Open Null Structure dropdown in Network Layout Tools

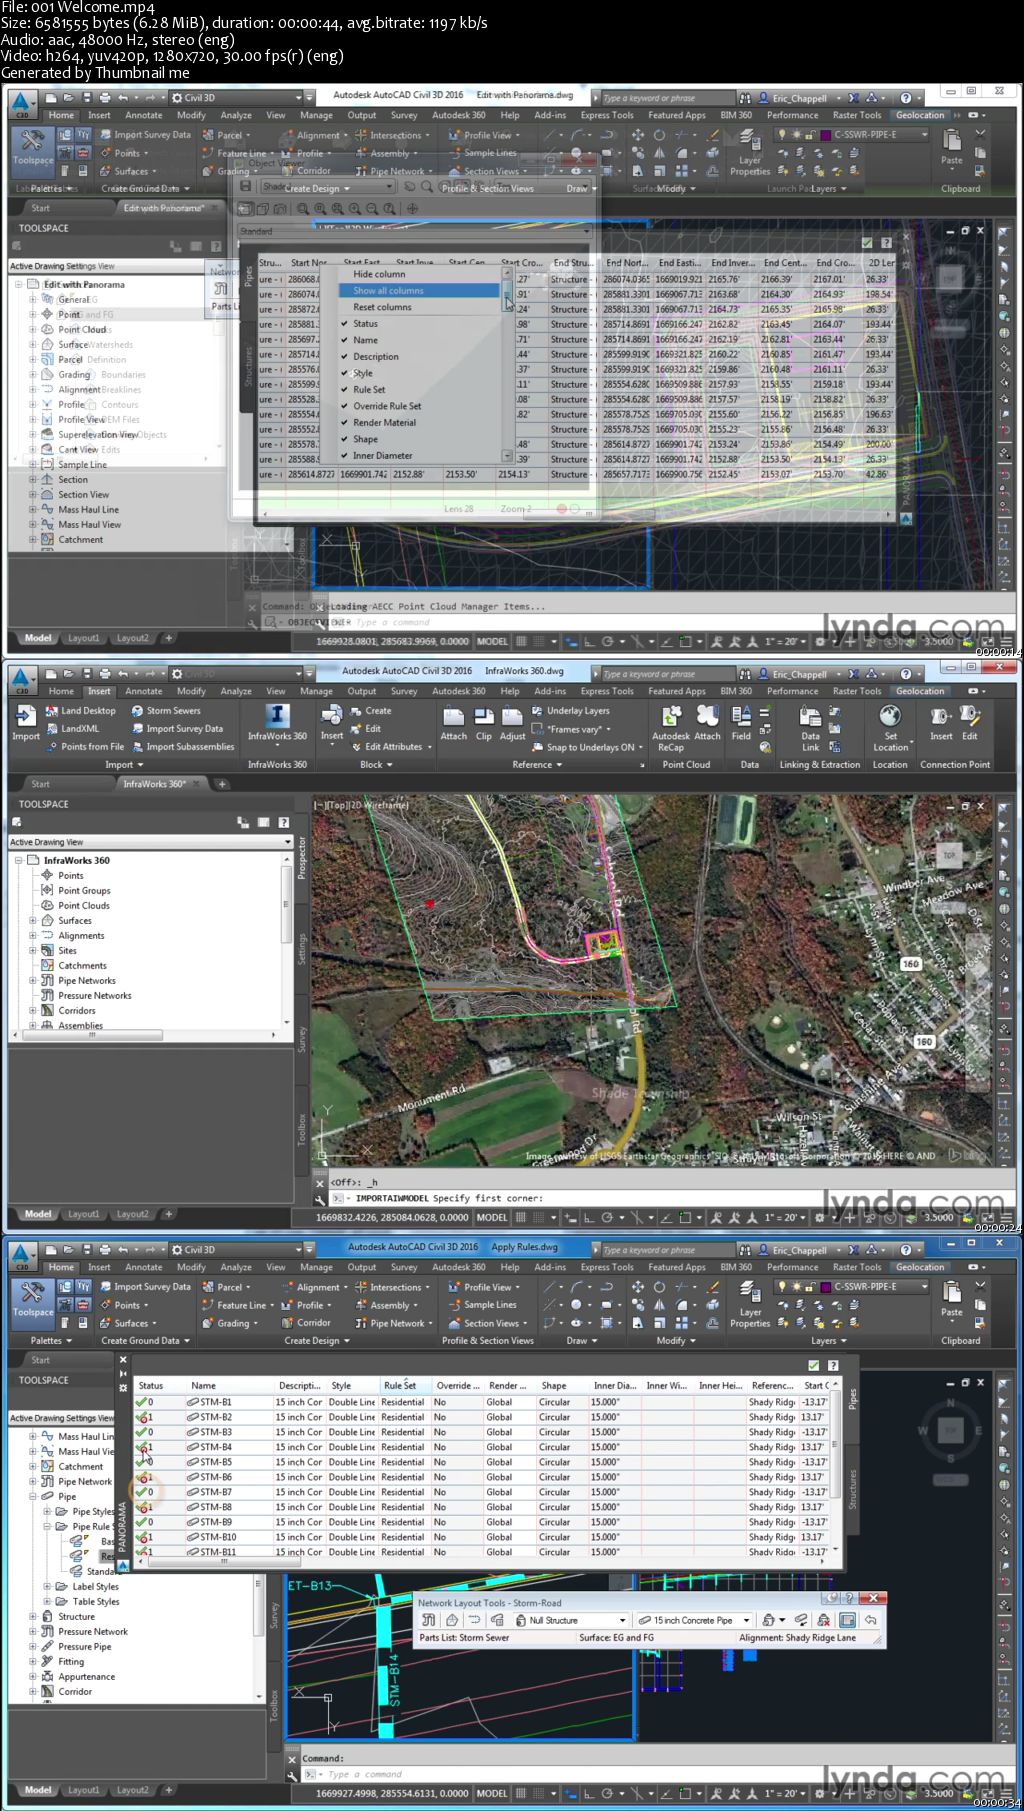[x=622, y=1620]
